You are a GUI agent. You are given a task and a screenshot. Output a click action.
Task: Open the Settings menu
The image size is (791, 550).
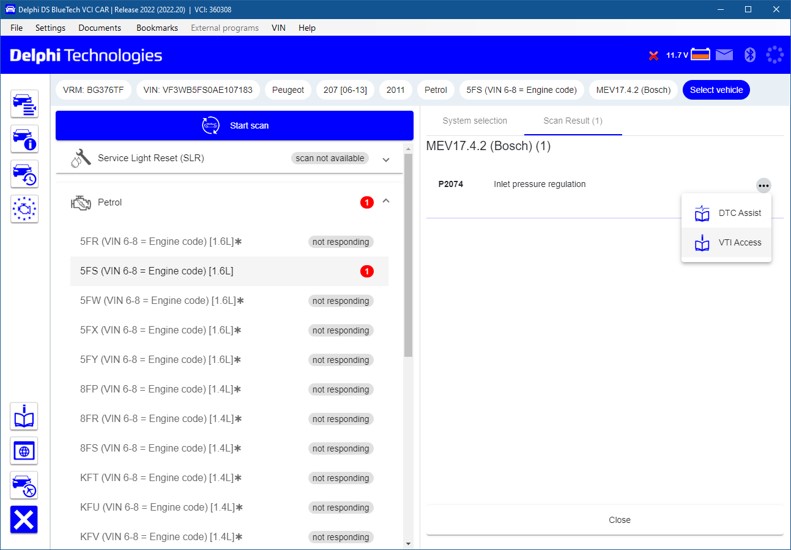50,28
